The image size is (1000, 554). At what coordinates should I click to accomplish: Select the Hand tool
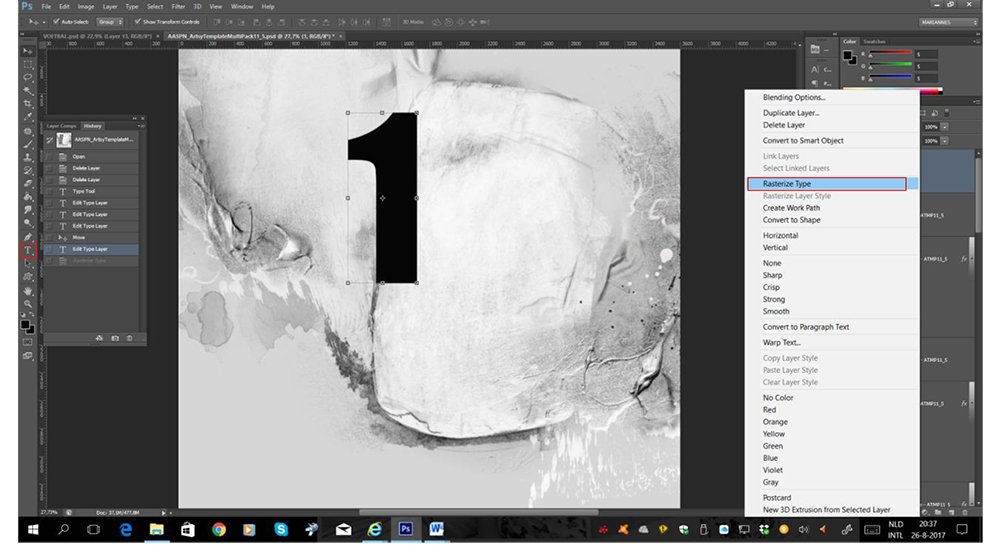28,291
